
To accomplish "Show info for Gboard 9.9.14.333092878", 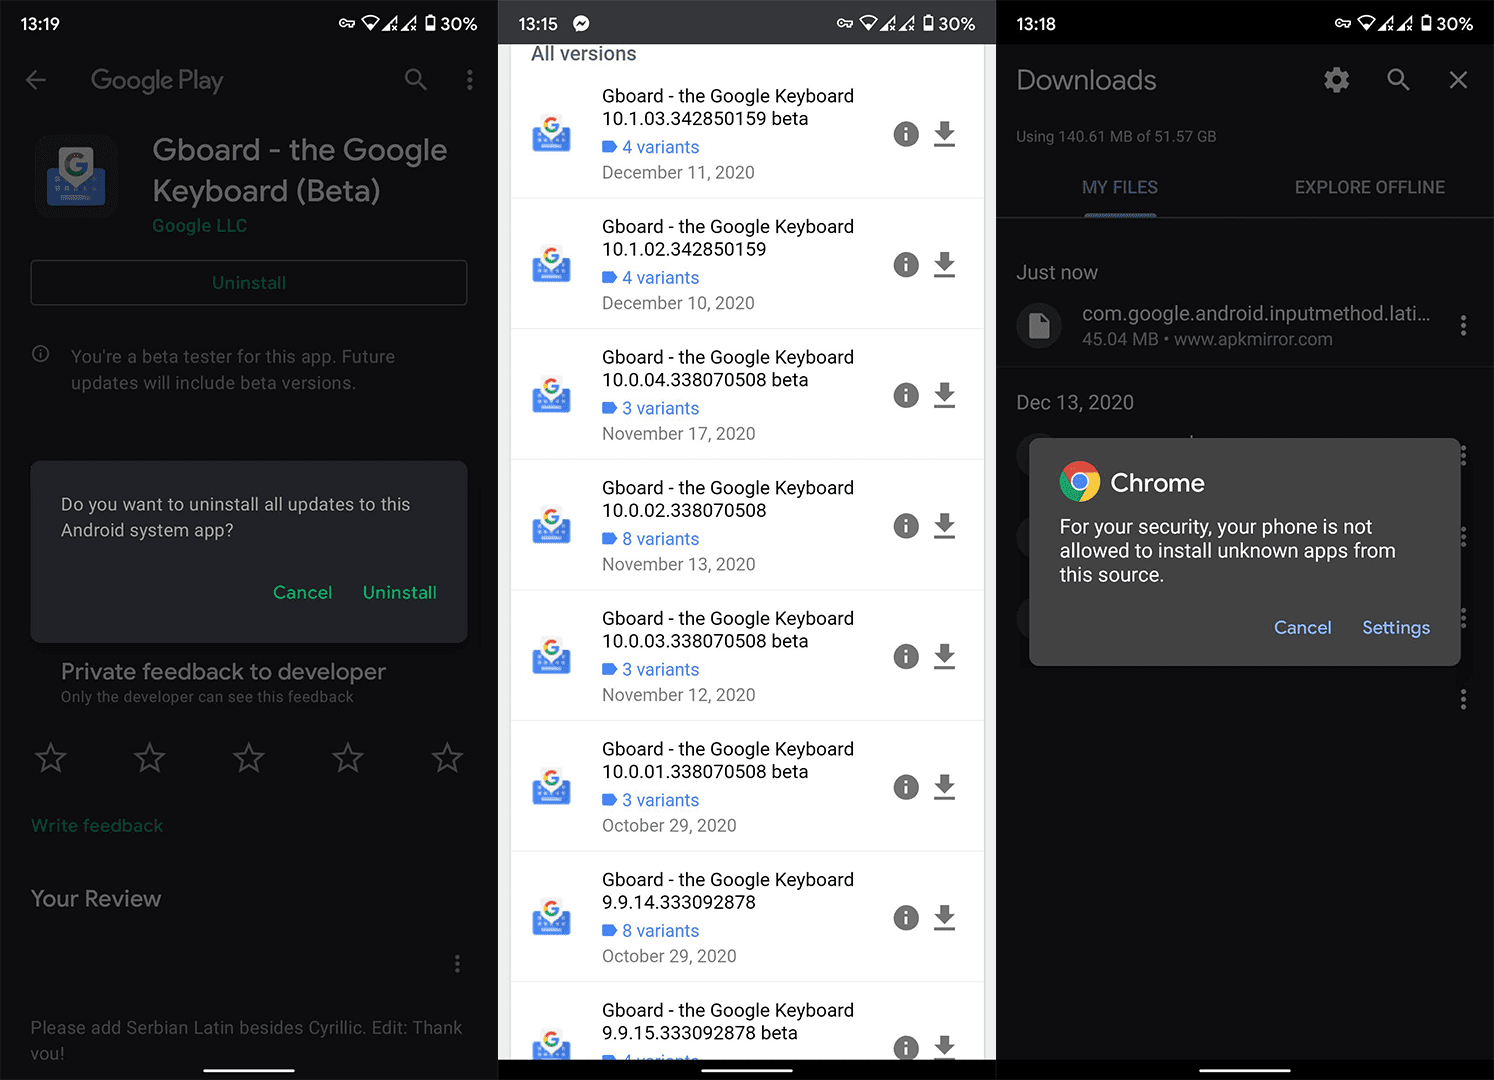I will 906,918.
